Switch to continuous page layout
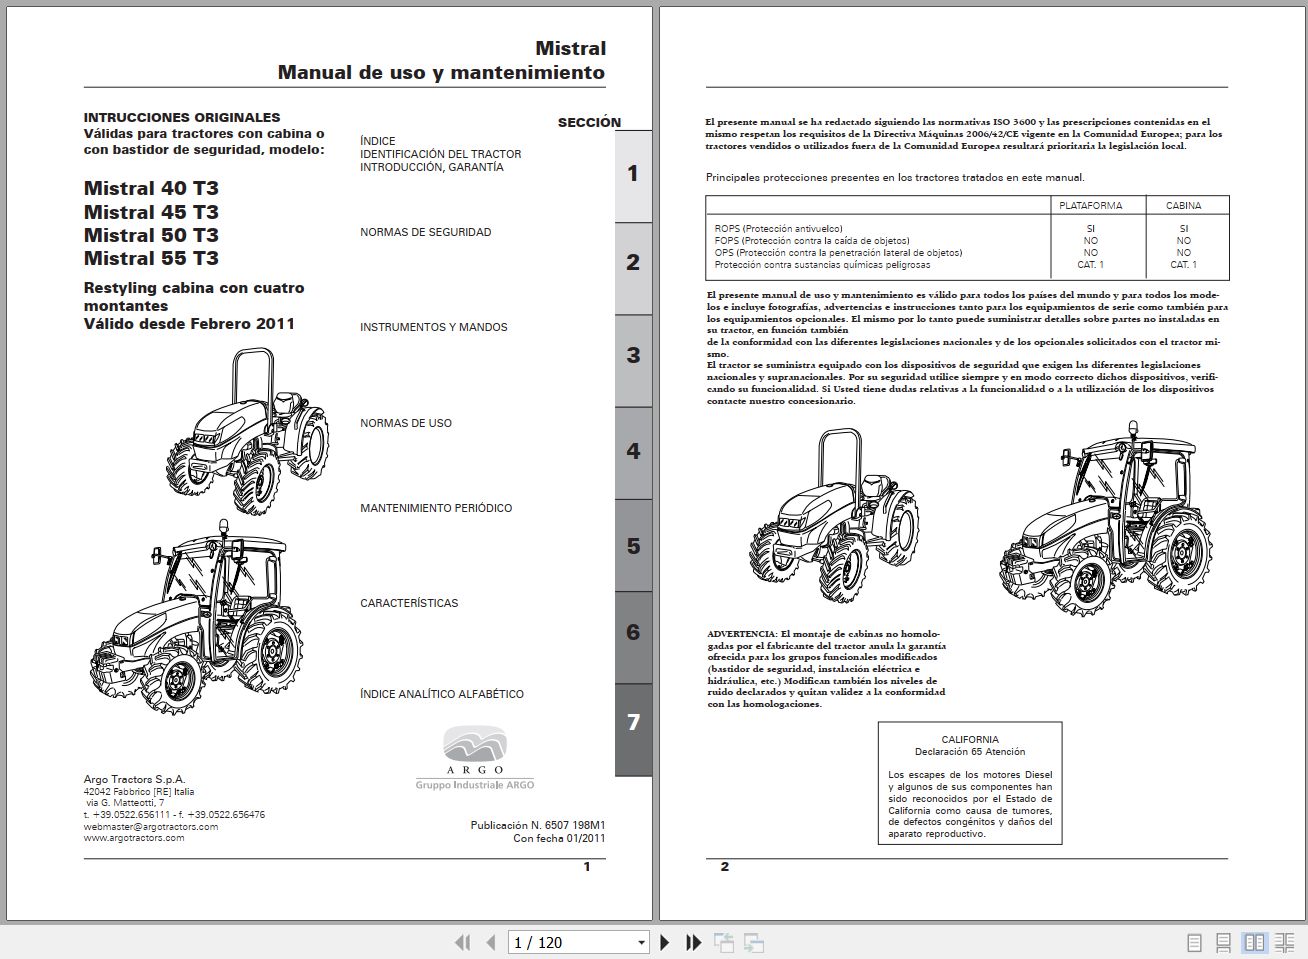Image resolution: width=1308 pixels, height=959 pixels. [1224, 942]
